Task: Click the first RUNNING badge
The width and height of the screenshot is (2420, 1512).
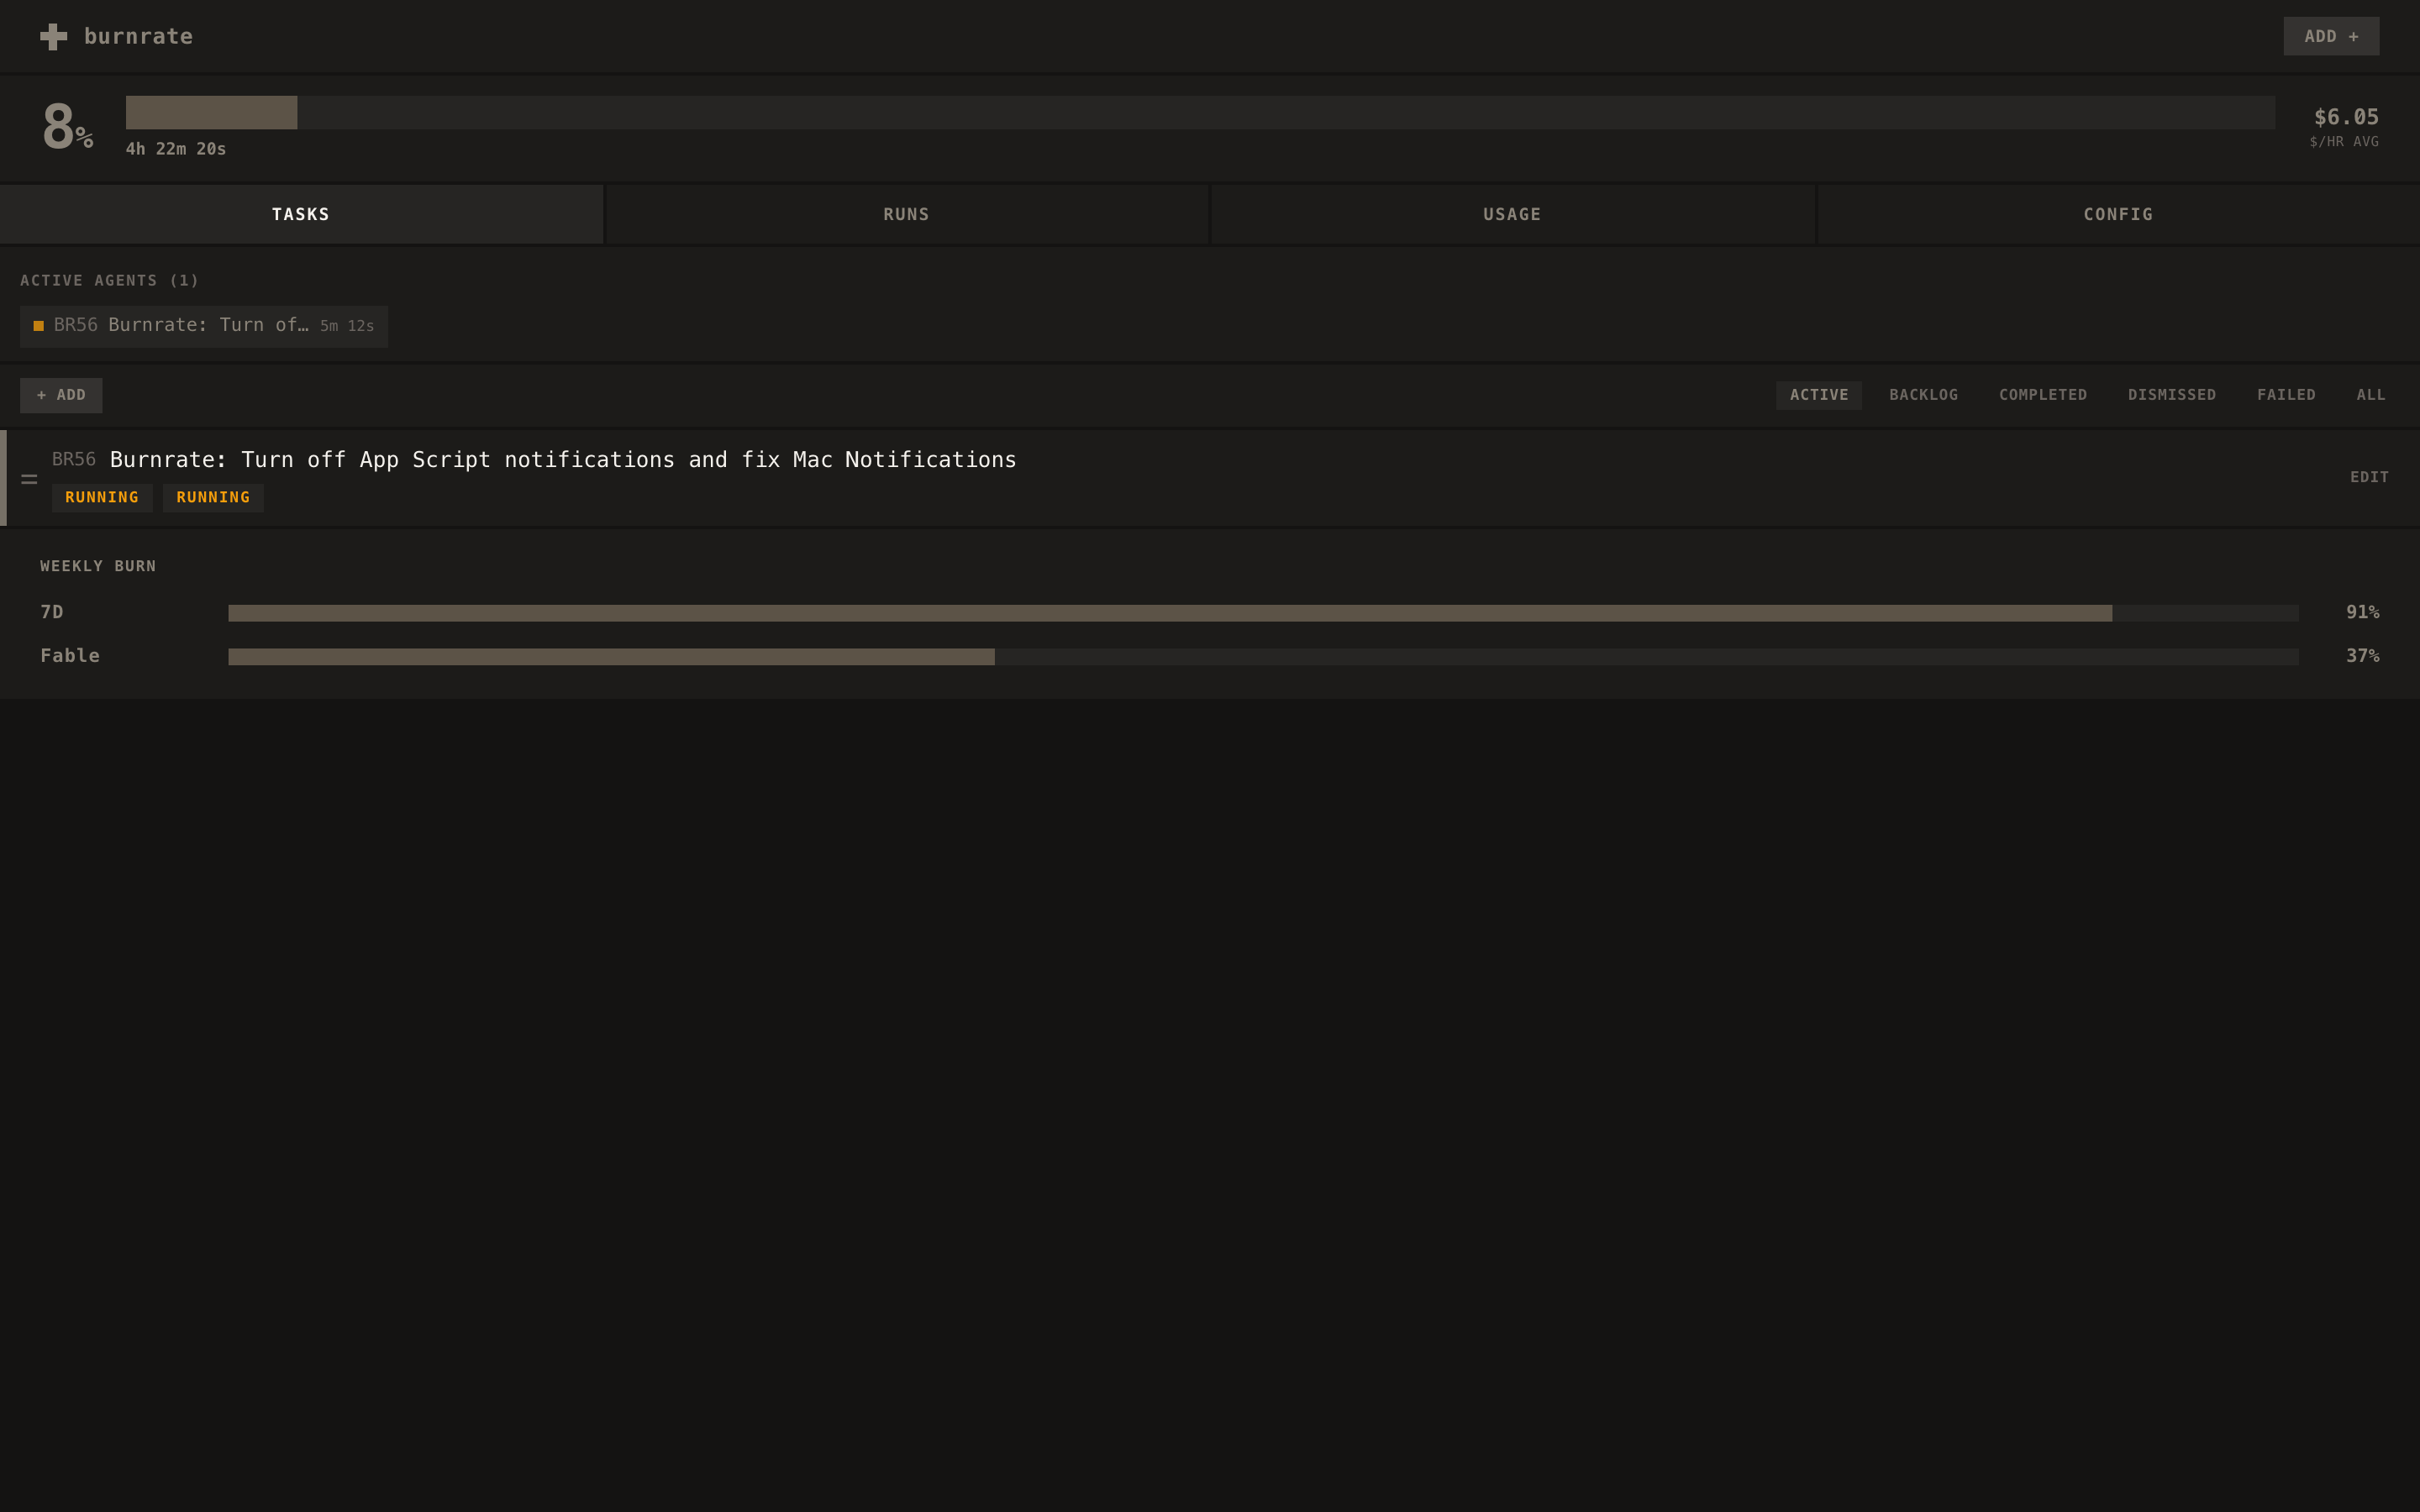Action: point(102,497)
